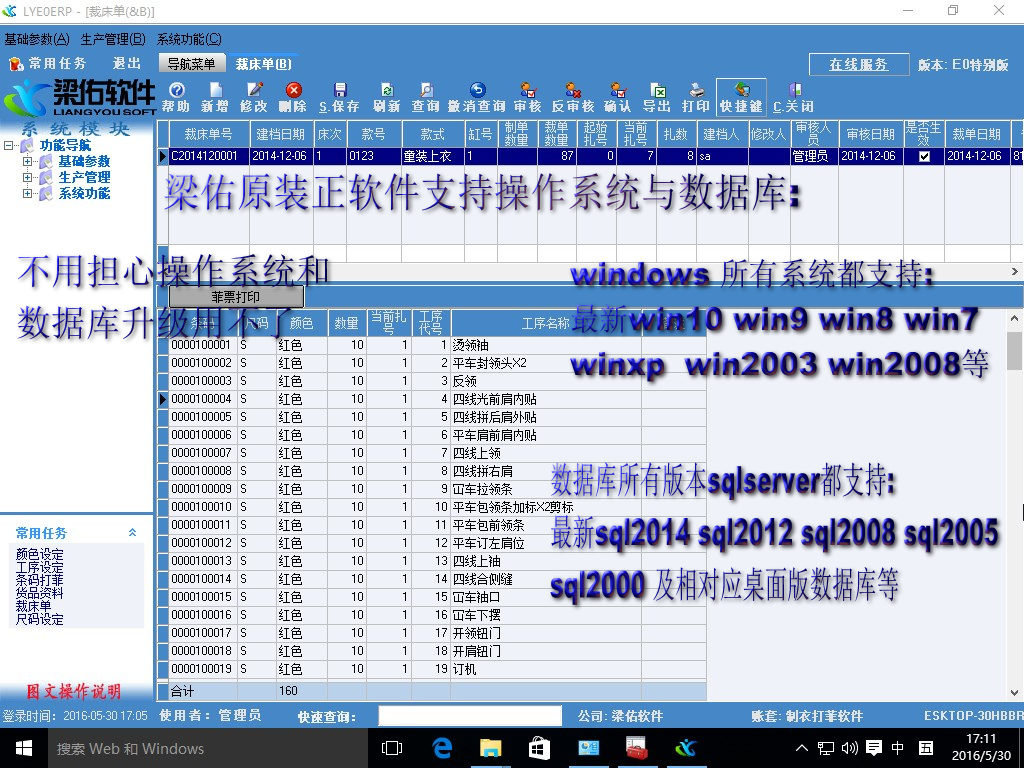
Task: Open the action center notification icon
Action: pyautogui.click(x=873, y=748)
